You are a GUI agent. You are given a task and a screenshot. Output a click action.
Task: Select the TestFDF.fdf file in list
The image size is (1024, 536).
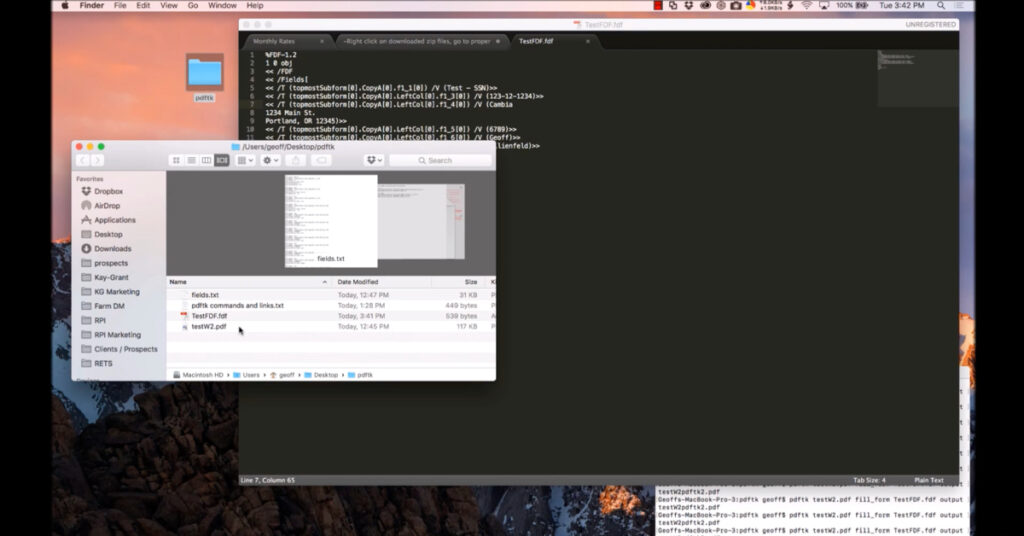[209, 316]
